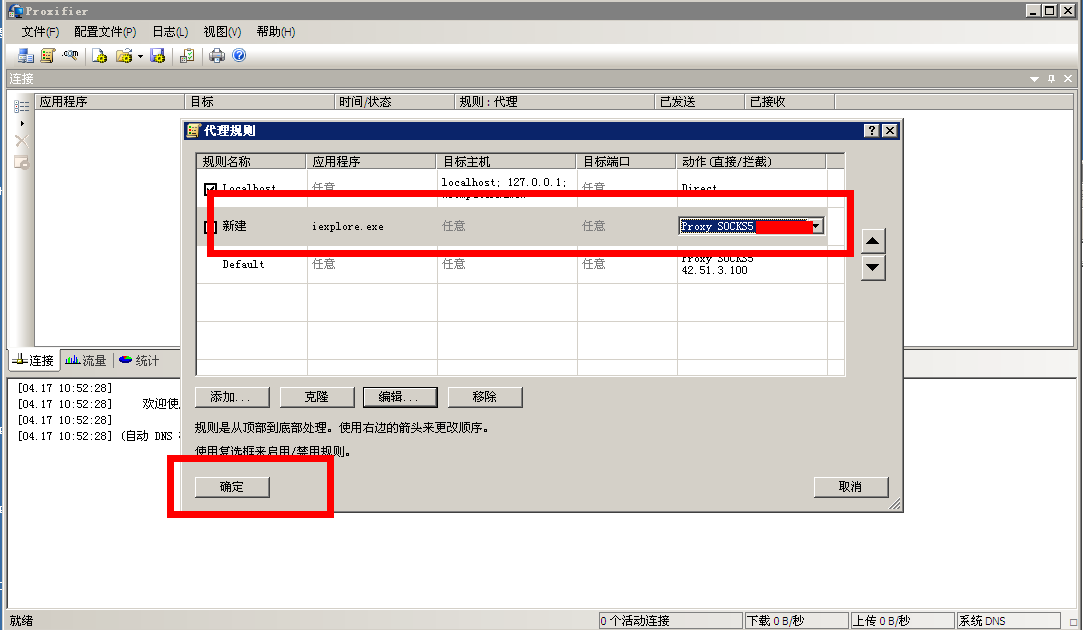Click the blue help question mark icon
Screen dimensions: 1083x630
coord(239,56)
